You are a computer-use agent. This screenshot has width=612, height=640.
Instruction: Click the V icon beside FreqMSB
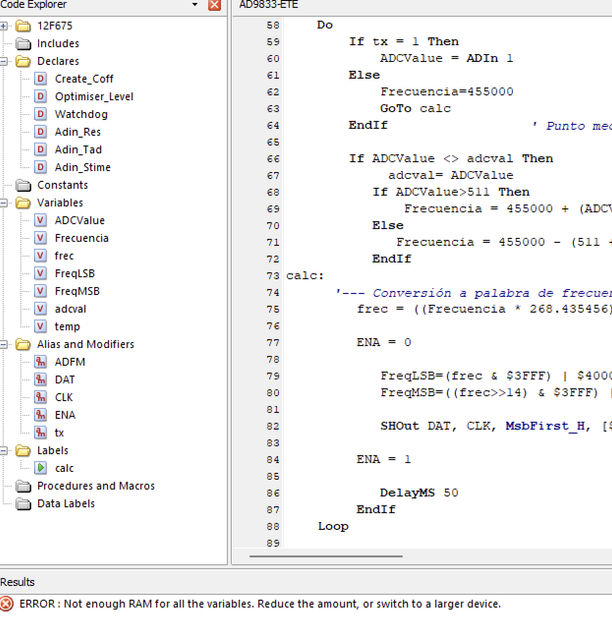pos(40,291)
